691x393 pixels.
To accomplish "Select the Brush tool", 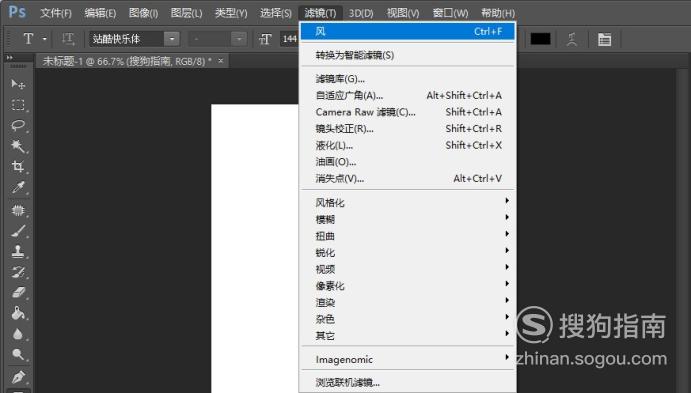I will (18, 231).
